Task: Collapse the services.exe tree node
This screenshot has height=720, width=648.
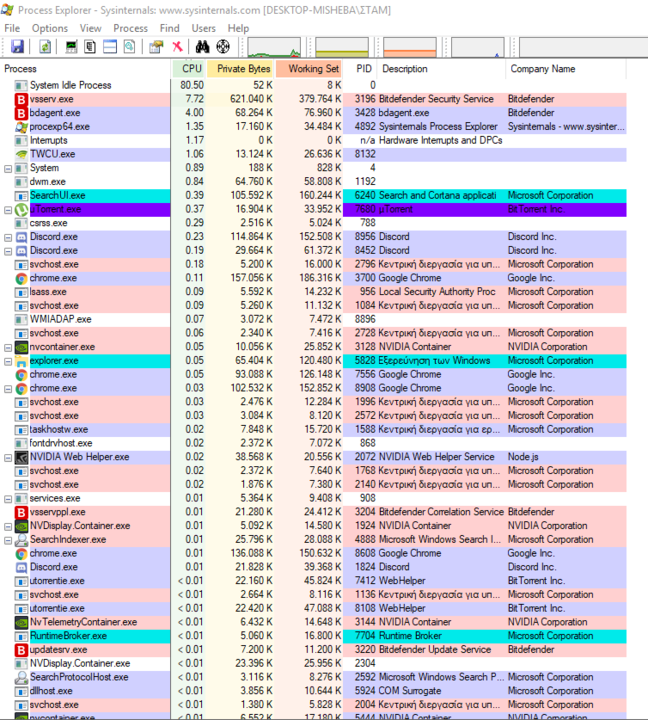Action: (x=8, y=499)
